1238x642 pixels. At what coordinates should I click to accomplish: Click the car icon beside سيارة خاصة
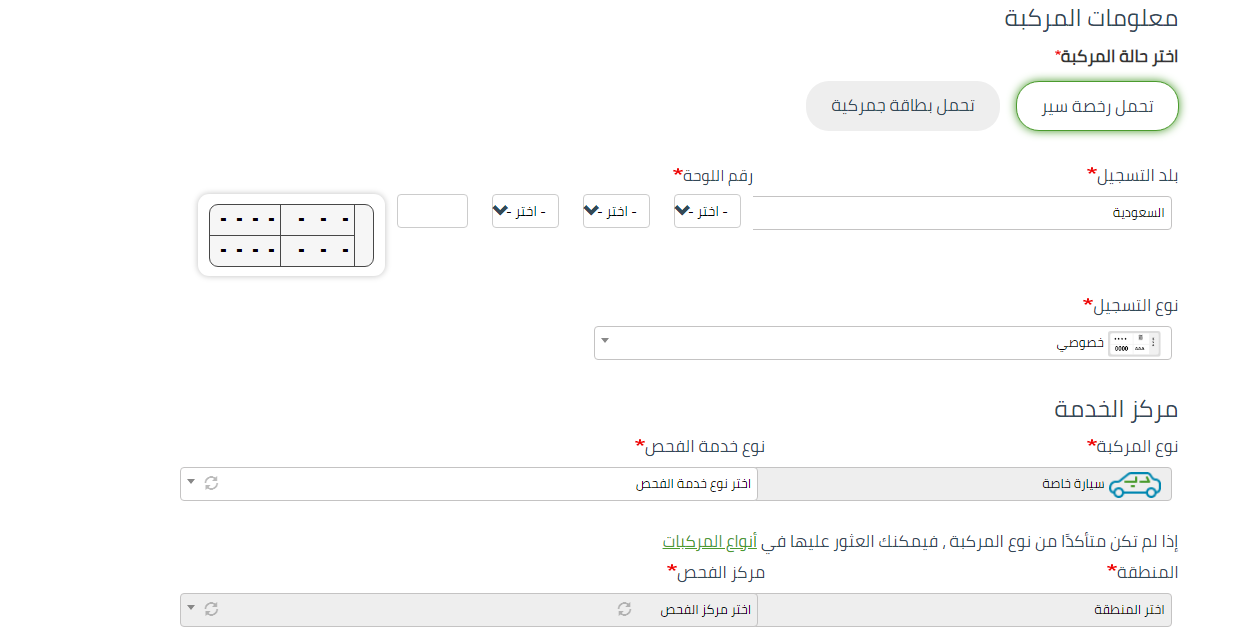(1134, 485)
